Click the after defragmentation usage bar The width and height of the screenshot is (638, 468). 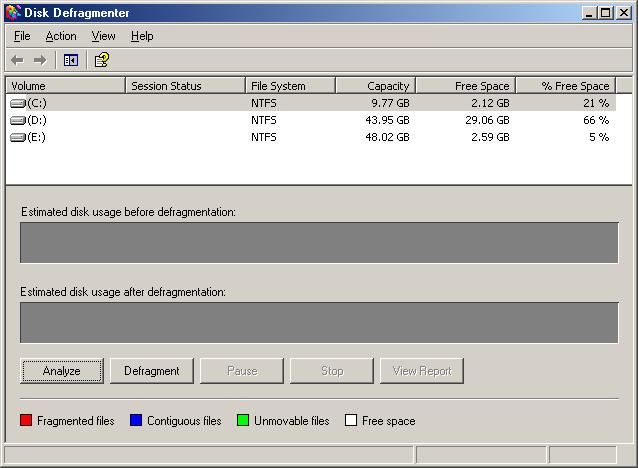coord(319,323)
